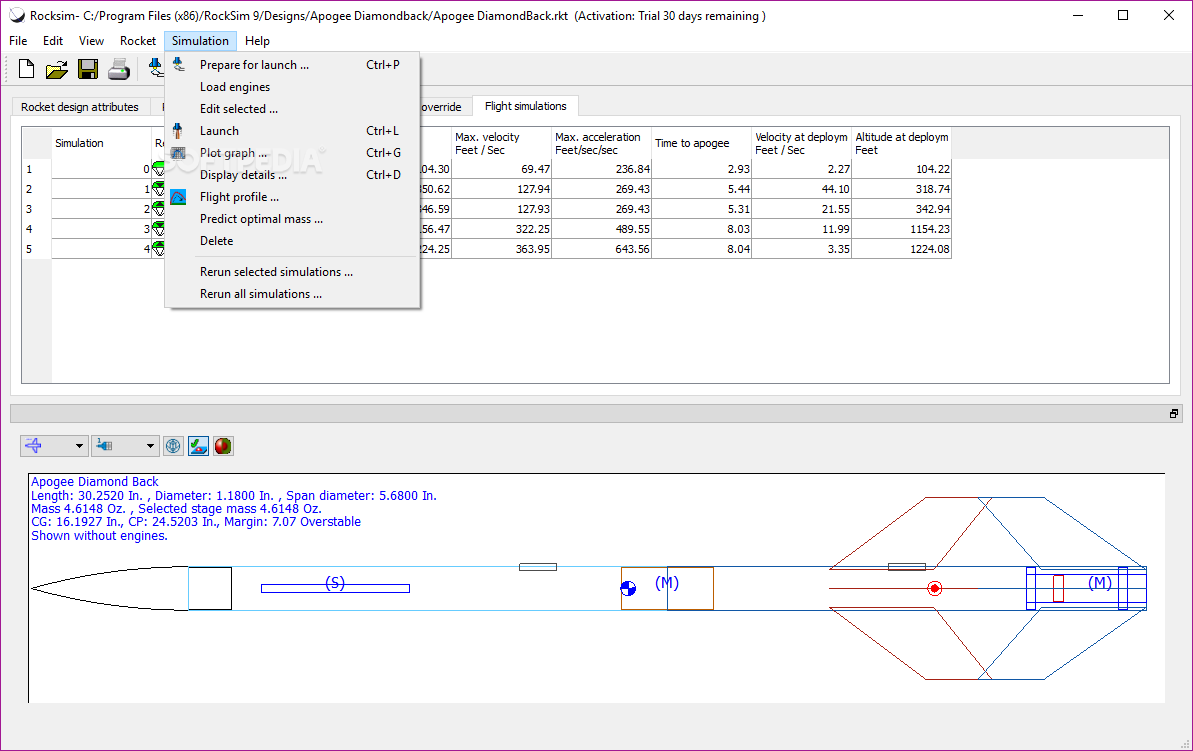This screenshot has width=1193, height=751.
Task: Click deployment altitude cell 342.94
Action: tap(902, 208)
